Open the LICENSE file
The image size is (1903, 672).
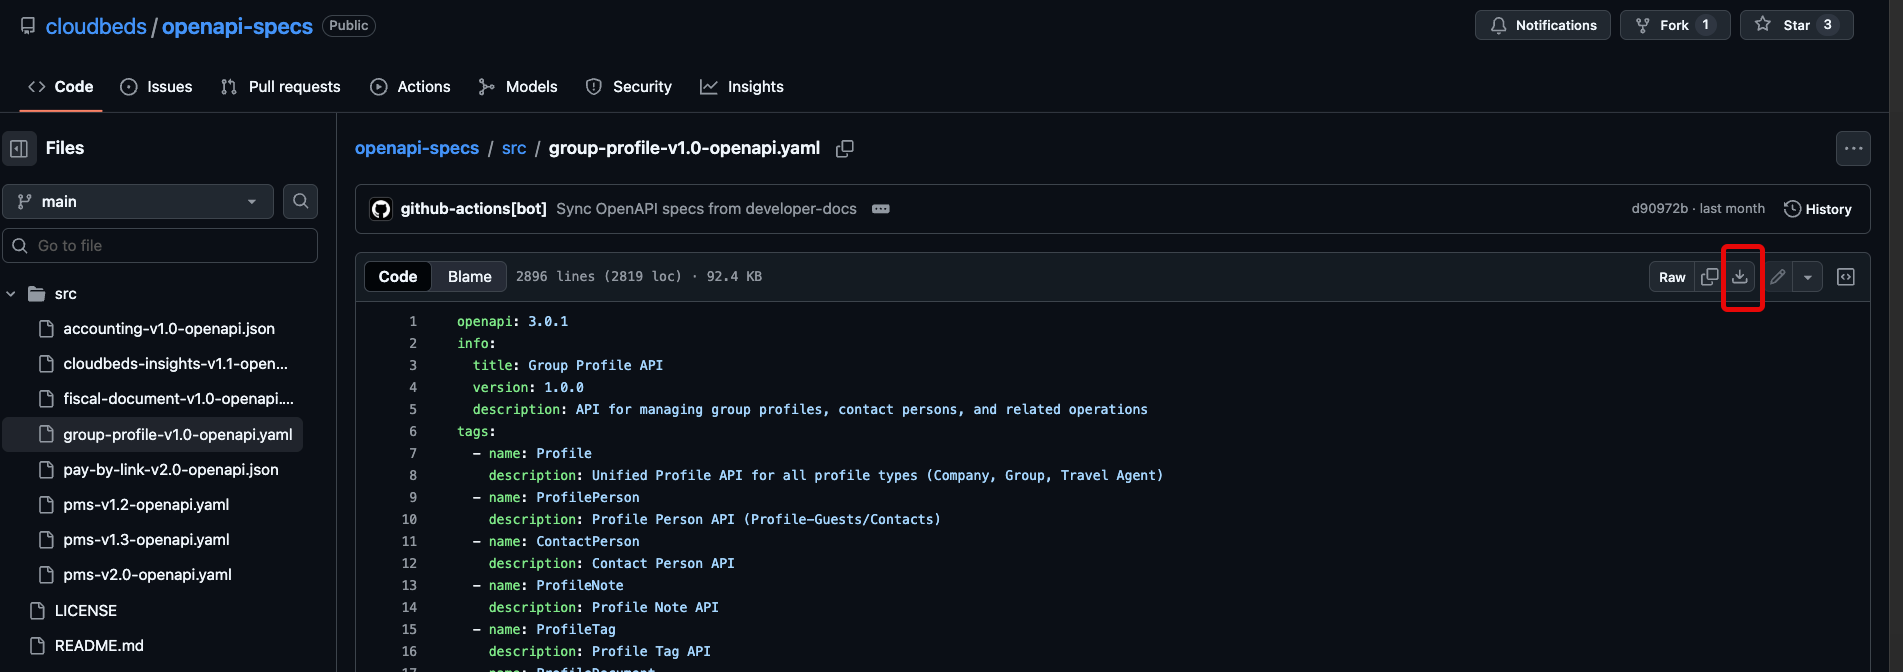point(85,610)
